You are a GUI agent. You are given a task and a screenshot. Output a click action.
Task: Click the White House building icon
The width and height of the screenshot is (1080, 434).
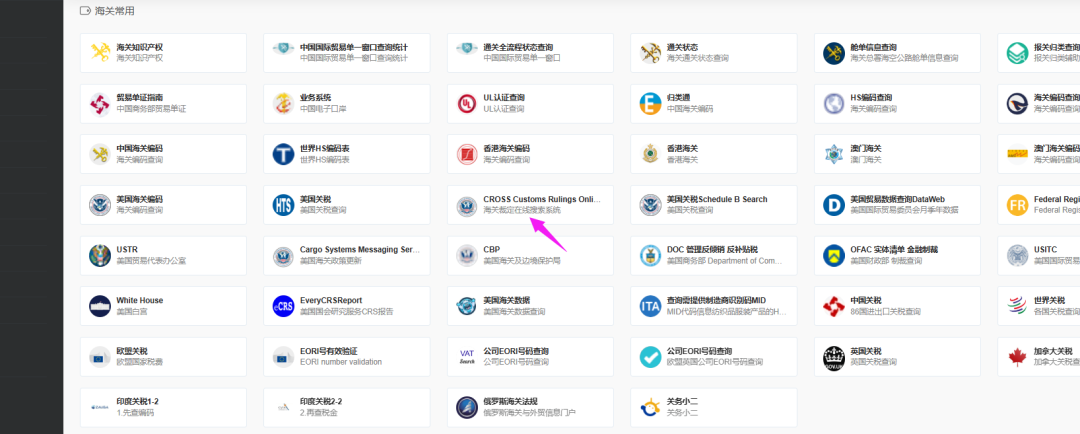pyautogui.click(x=100, y=307)
